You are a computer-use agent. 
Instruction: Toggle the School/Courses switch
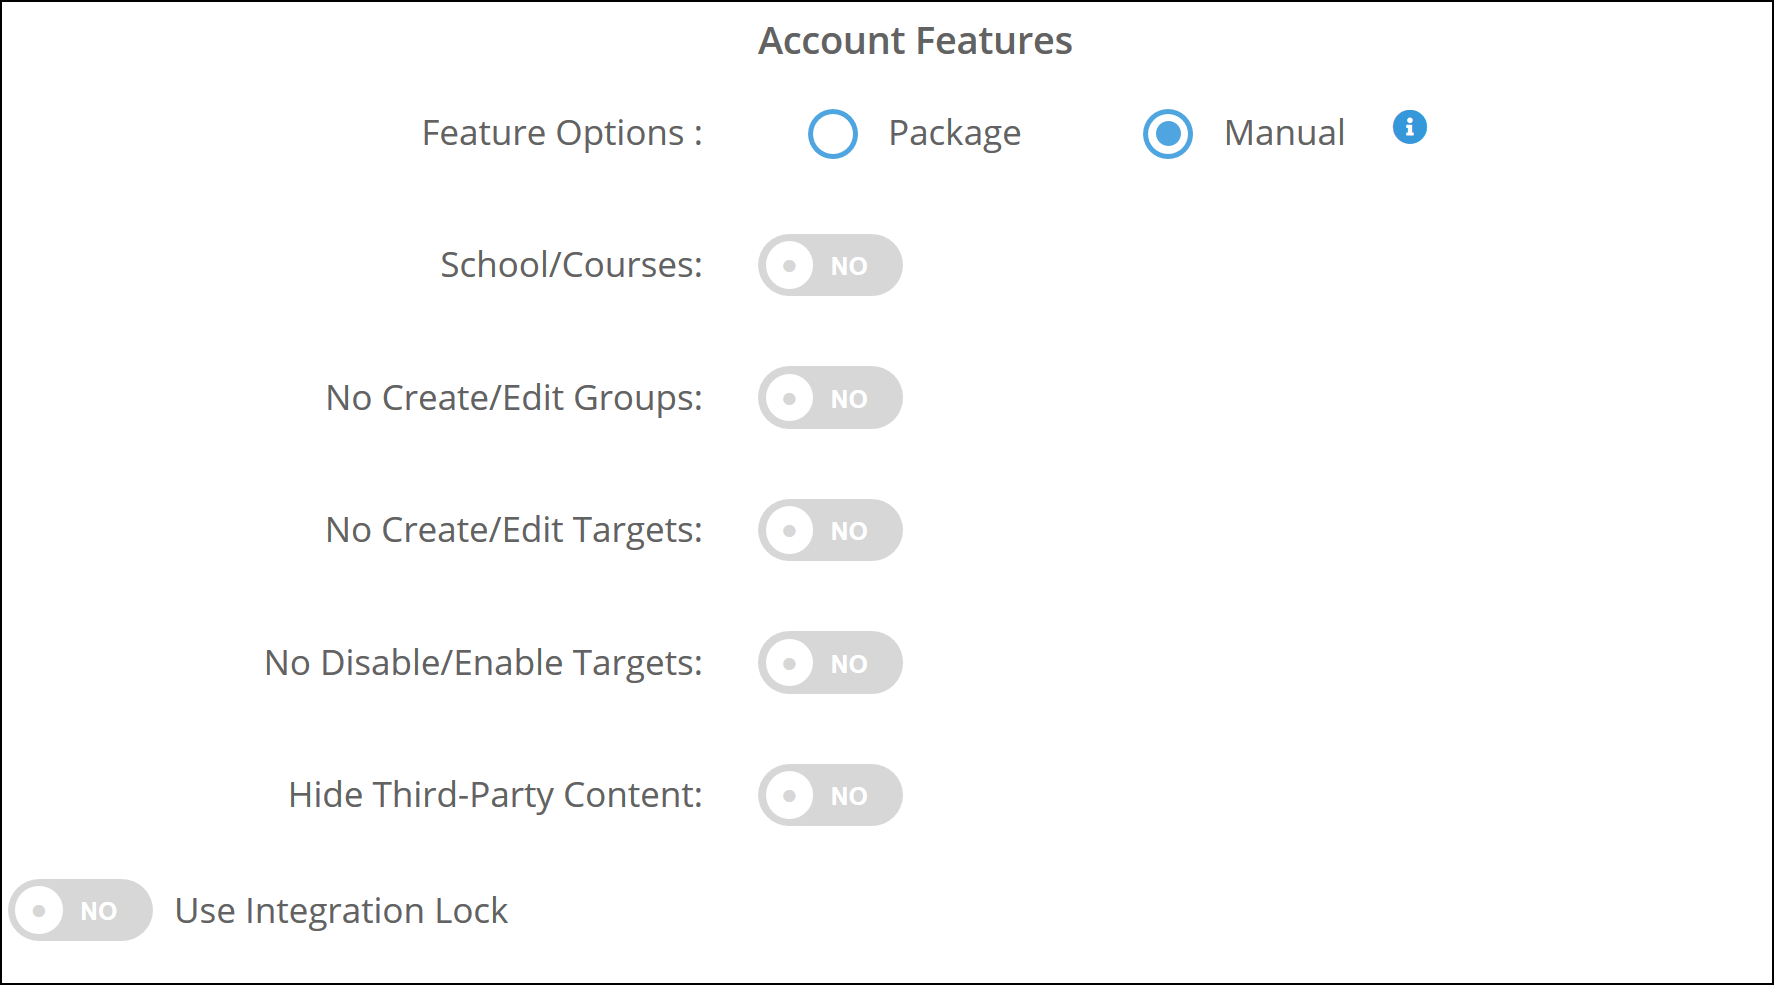[830, 265]
